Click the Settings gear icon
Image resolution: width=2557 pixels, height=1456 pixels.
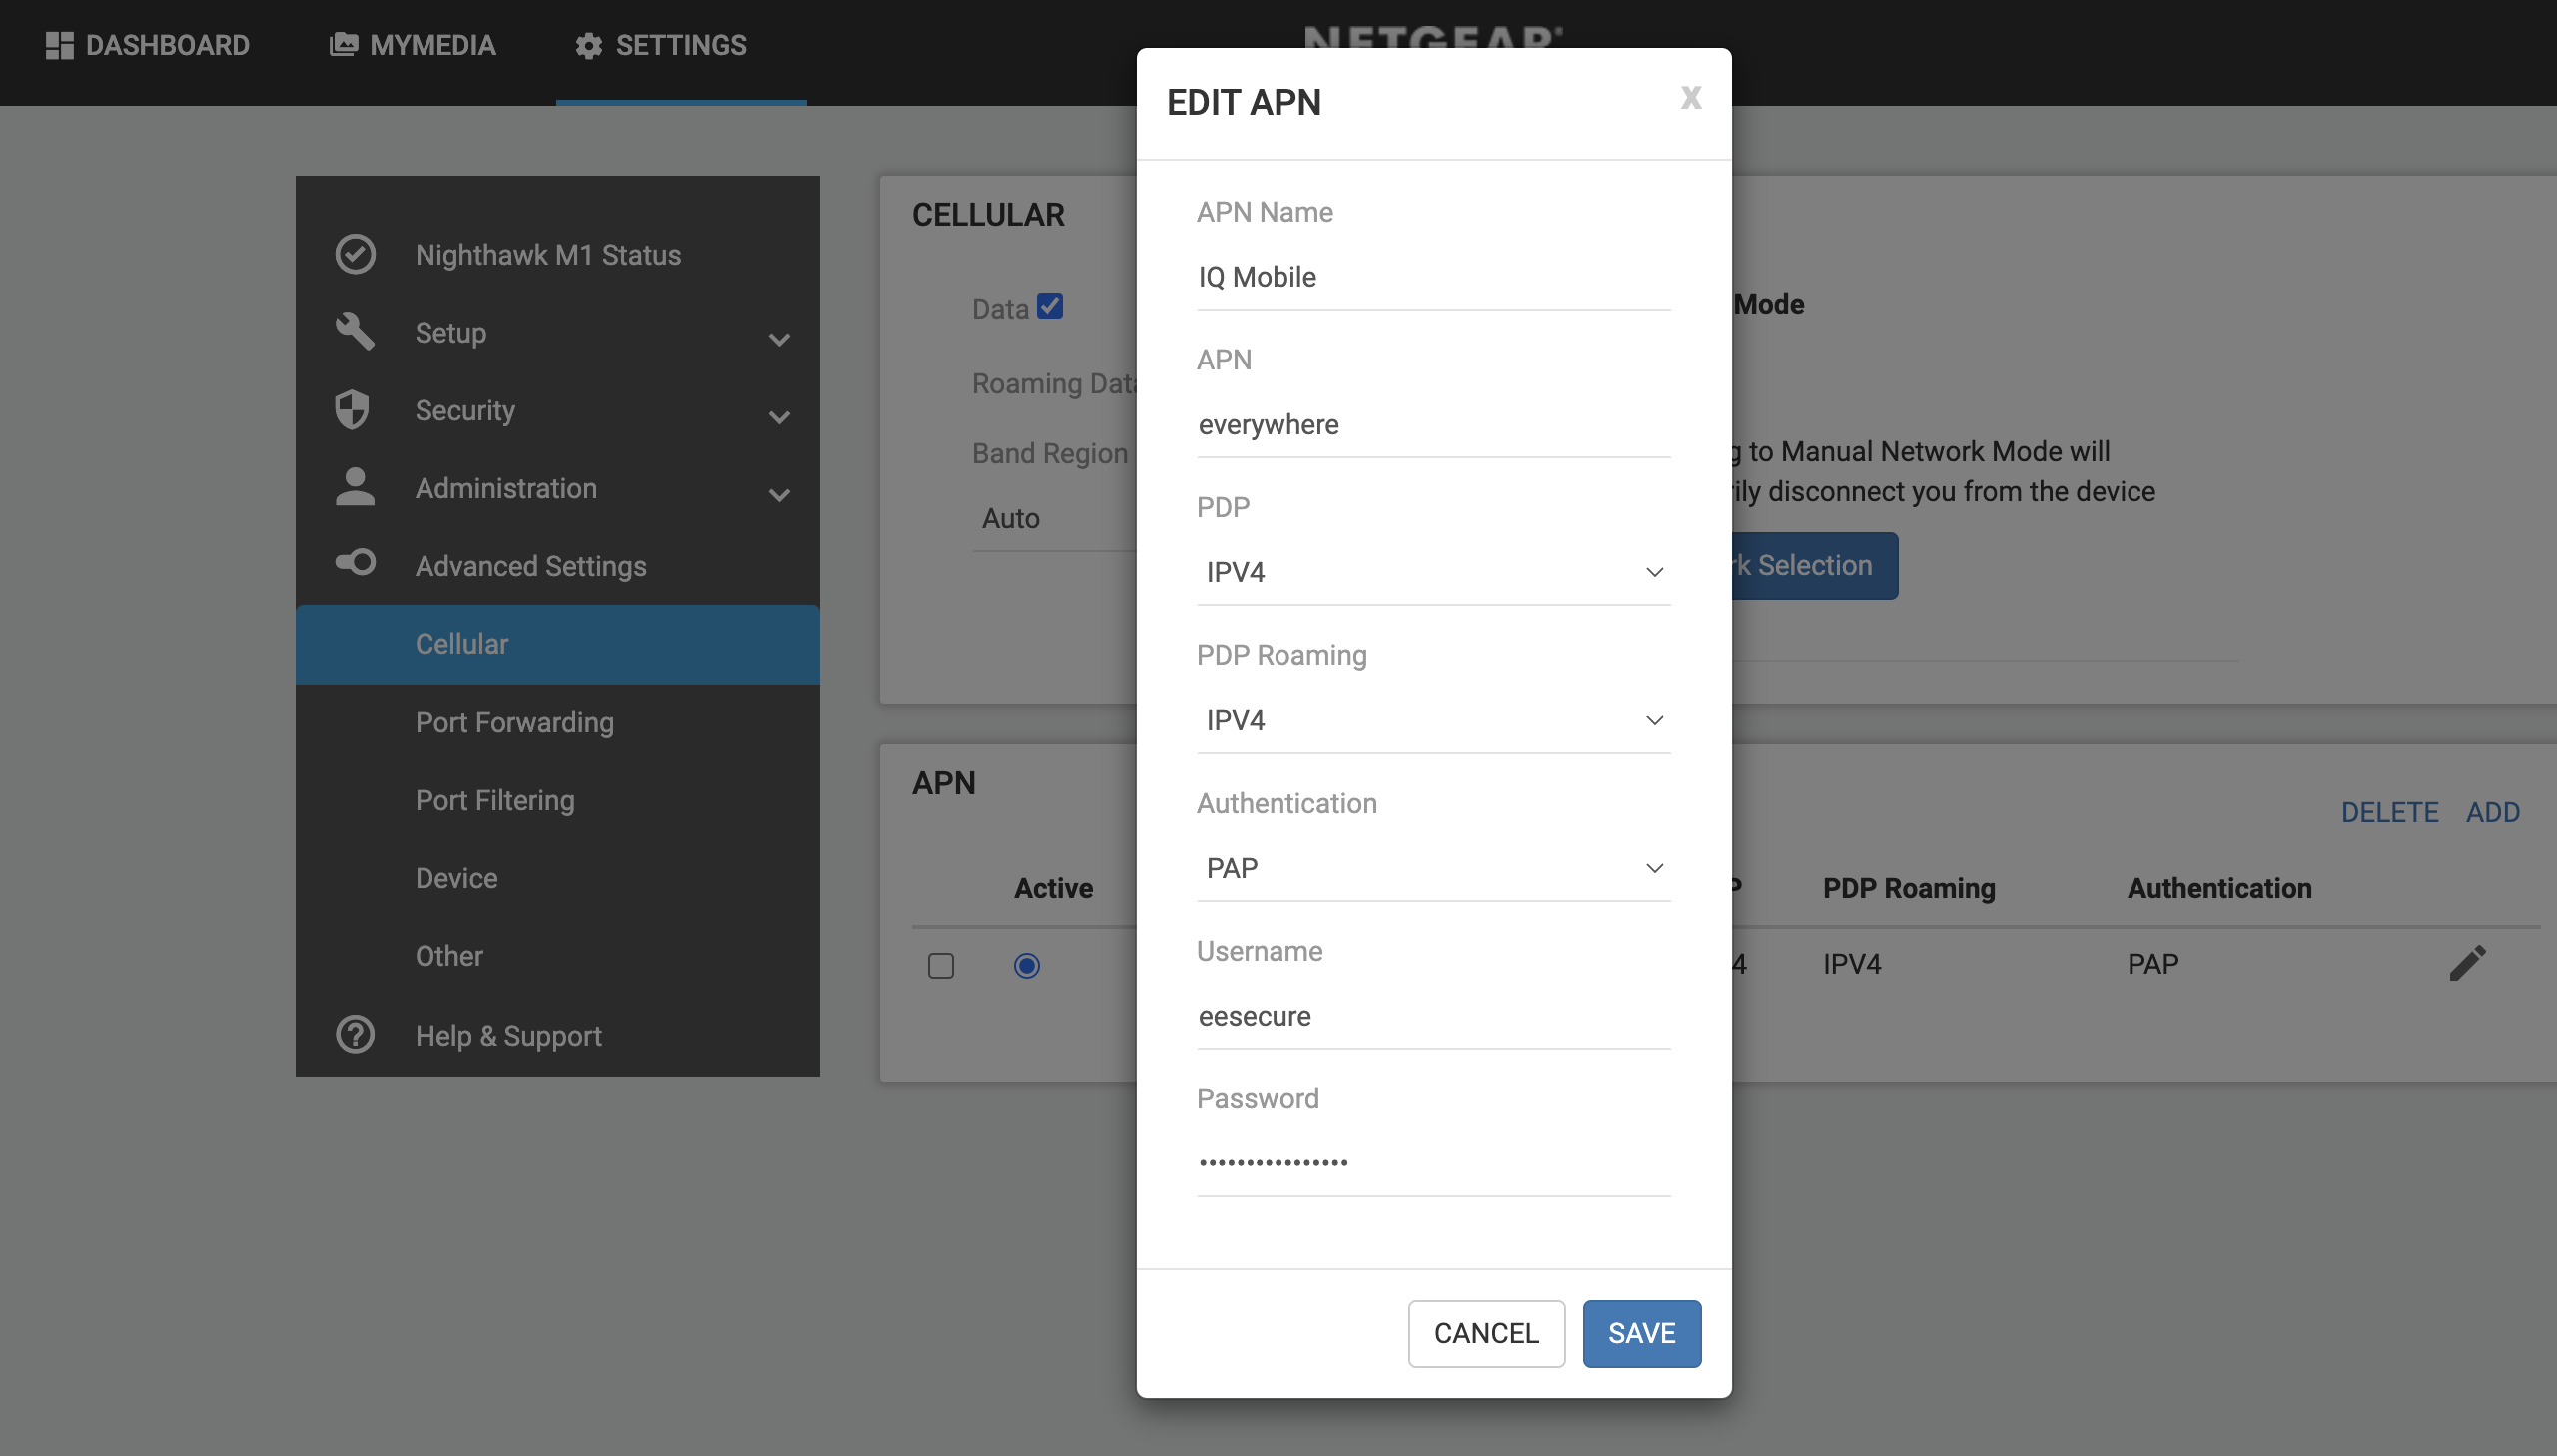coord(588,45)
